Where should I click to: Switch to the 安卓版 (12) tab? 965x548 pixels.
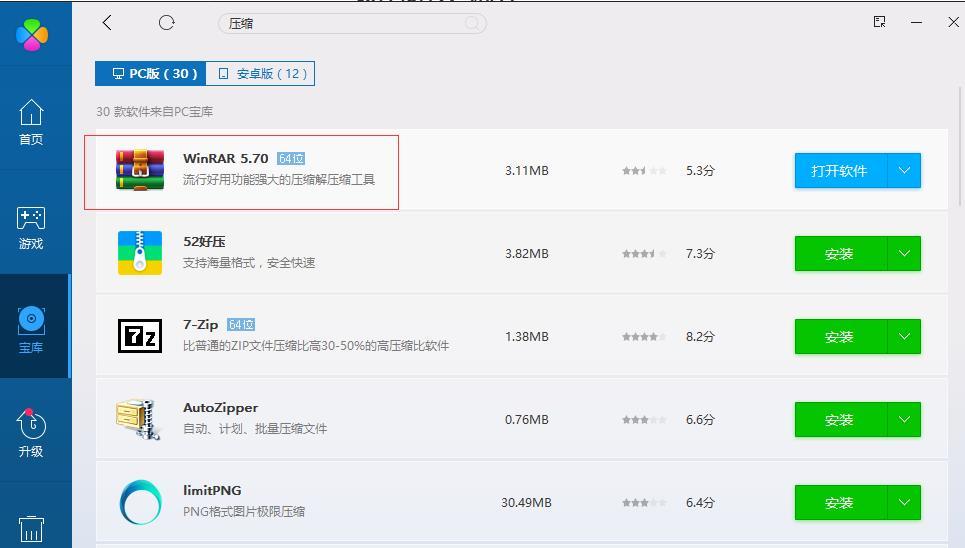pyautogui.click(x=260, y=73)
